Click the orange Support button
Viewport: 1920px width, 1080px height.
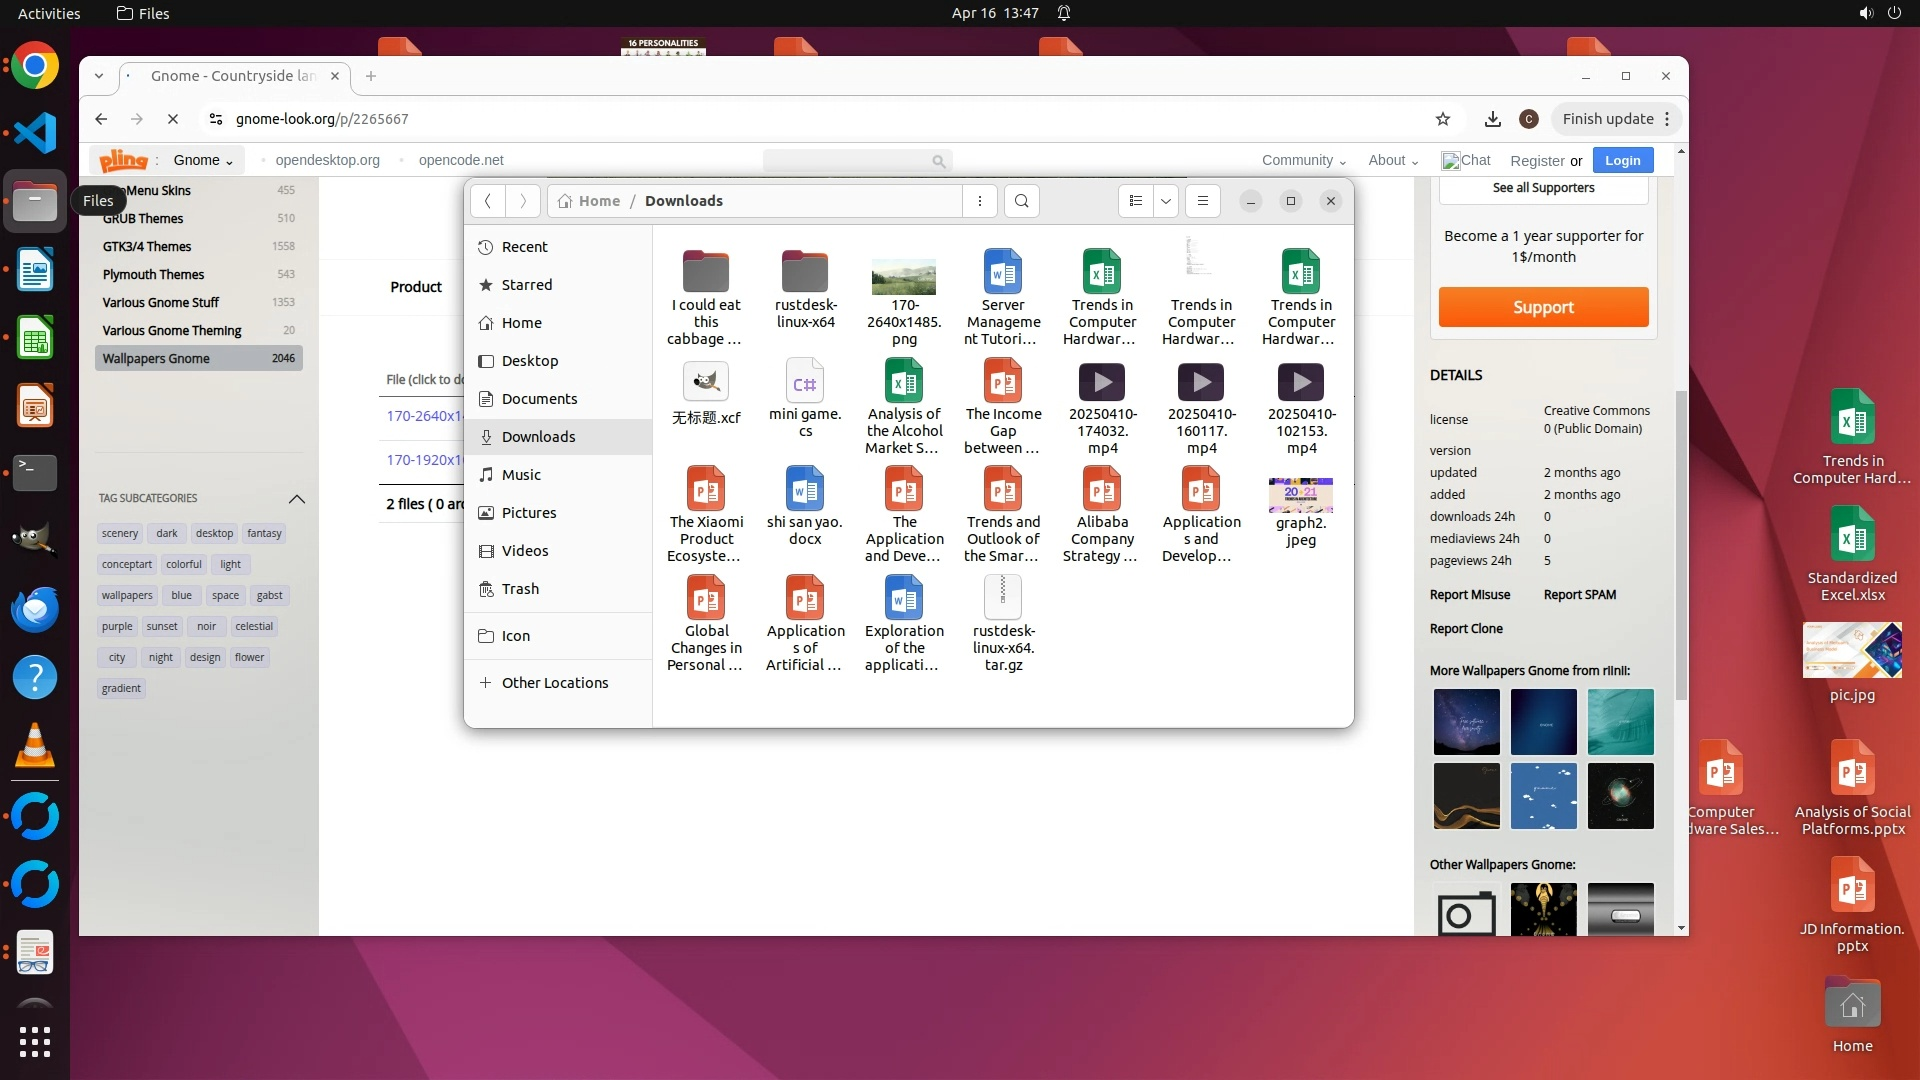tap(1543, 307)
